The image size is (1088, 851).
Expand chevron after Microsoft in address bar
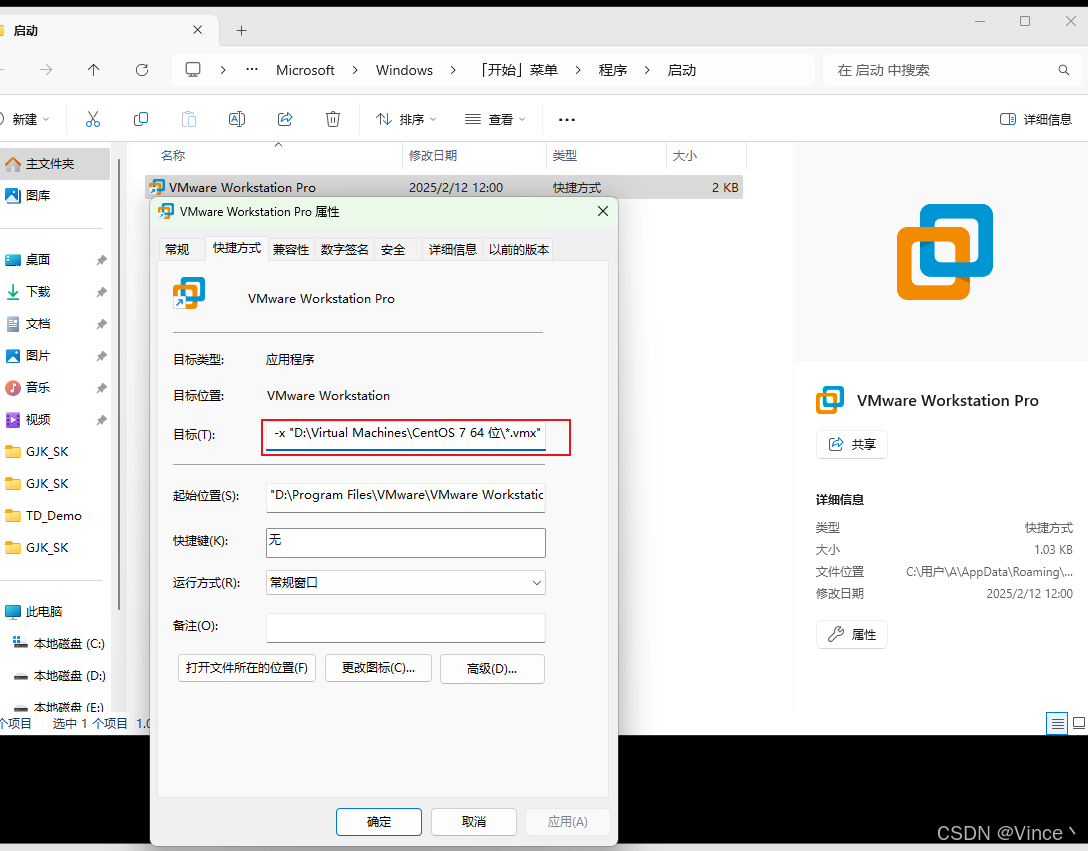pos(355,70)
